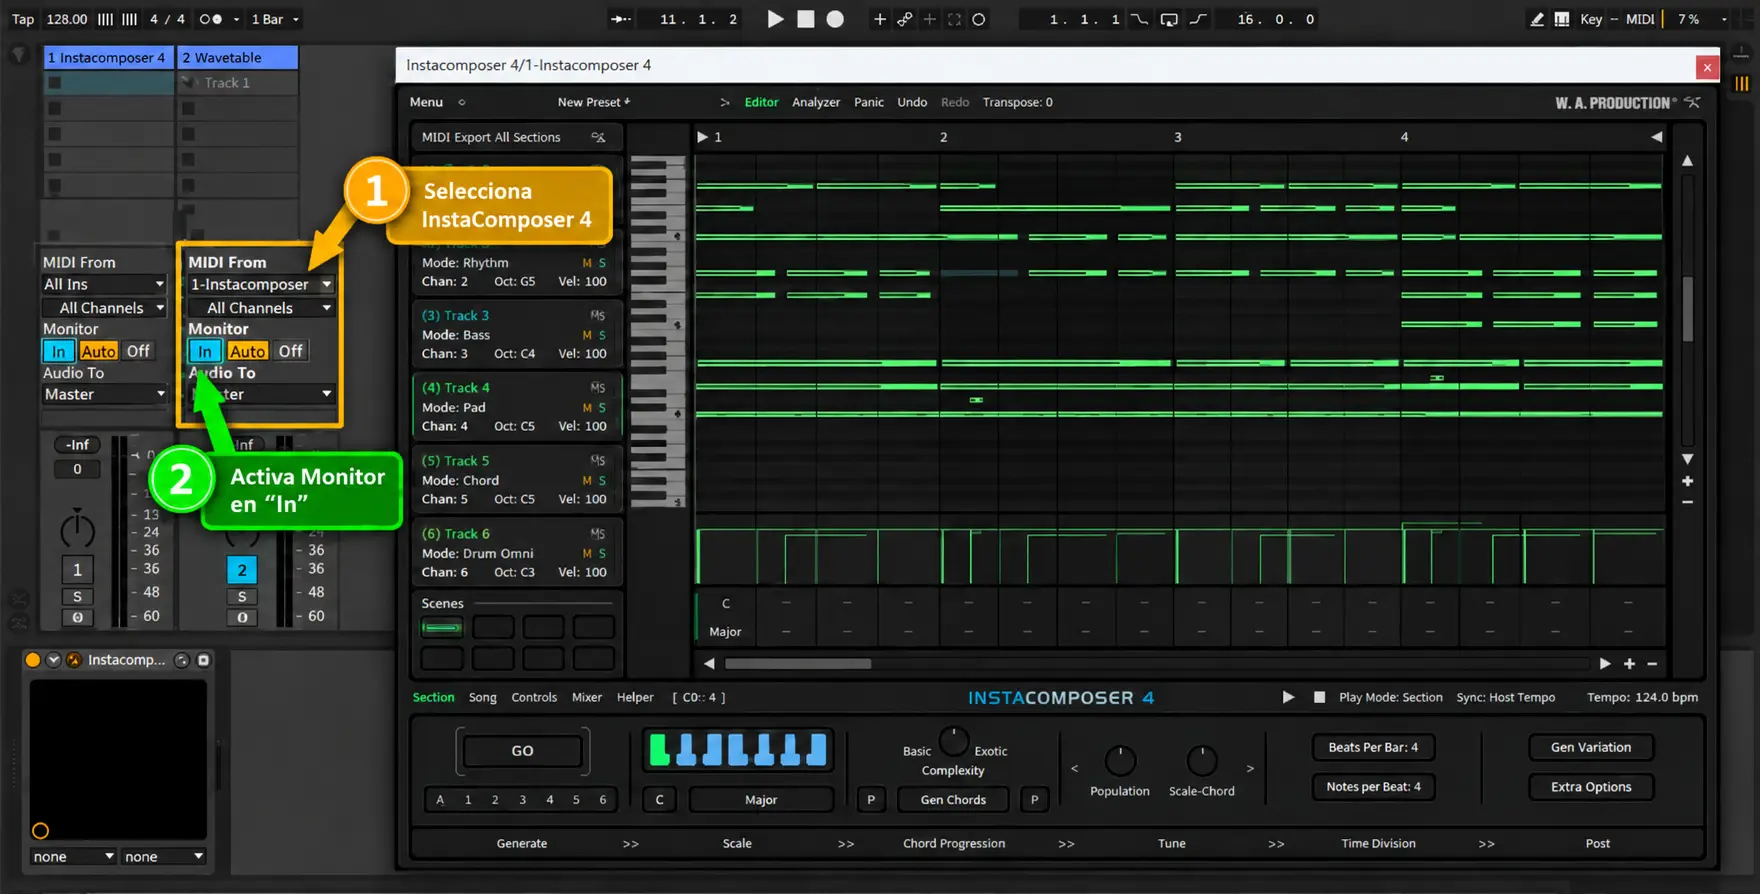Open MIDI From dropdown showing 1-Instacomposer
This screenshot has height=894, width=1760.
point(261,284)
